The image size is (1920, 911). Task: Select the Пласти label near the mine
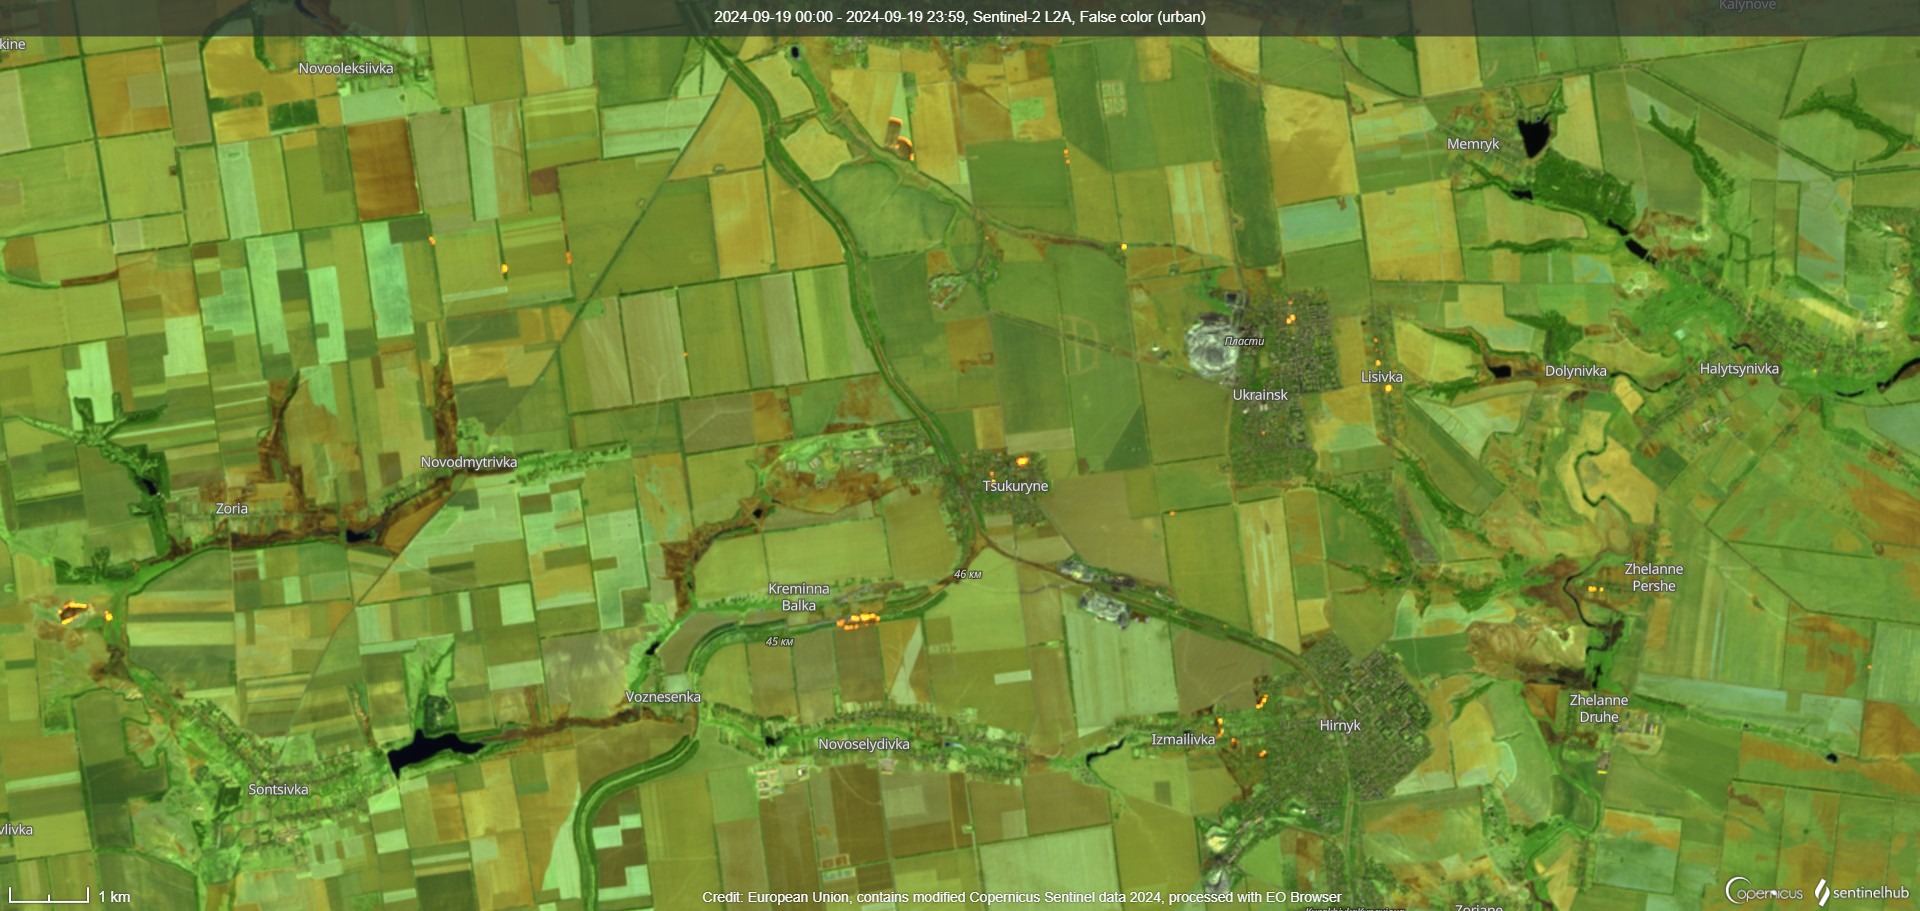[1245, 341]
